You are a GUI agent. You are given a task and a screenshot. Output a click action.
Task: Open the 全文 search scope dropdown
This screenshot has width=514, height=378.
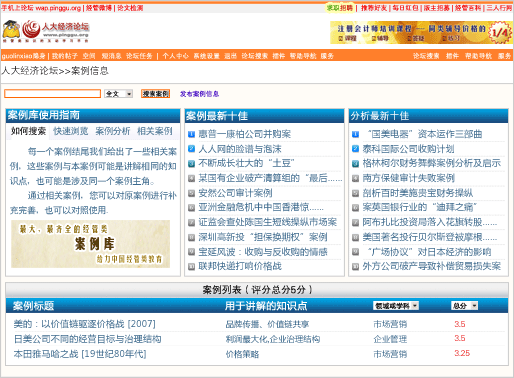tap(118, 94)
